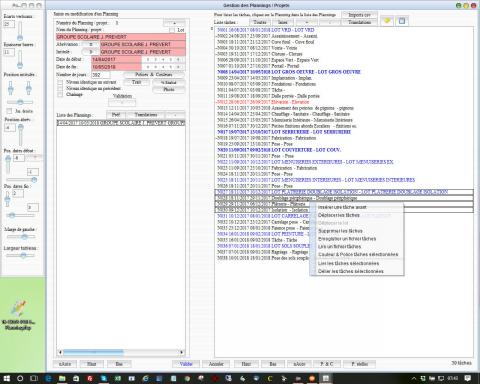Choose Couleur & Police tâches sélectionnées
480x384 pixels.
point(358,254)
